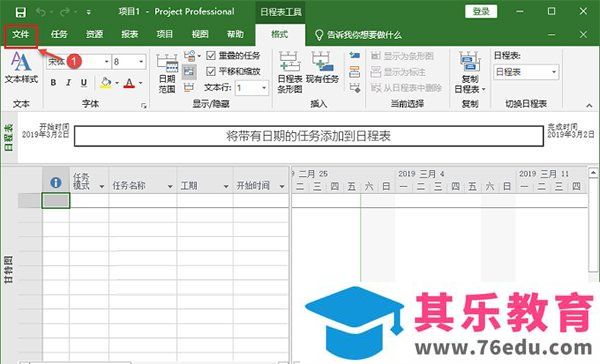Click the detailed timeline icon left of 平移和缩放

(x=189, y=71)
